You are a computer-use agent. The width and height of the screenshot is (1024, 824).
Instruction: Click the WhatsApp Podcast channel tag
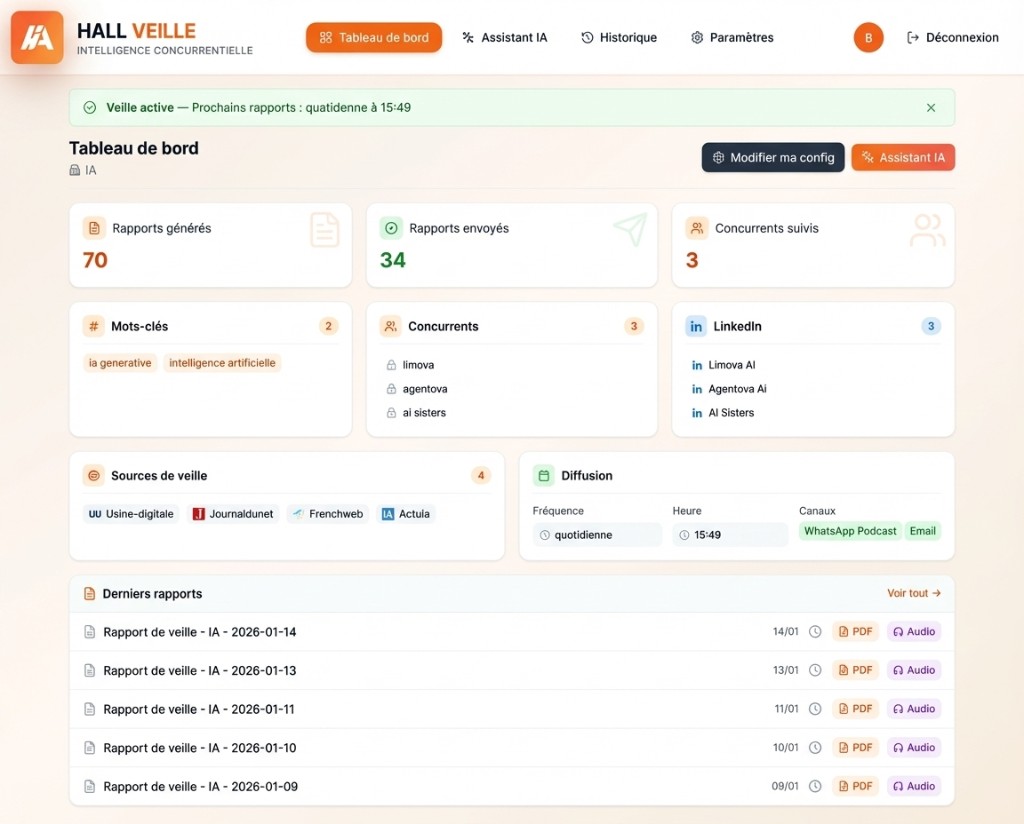pyautogui.click(x=850, y=531)
